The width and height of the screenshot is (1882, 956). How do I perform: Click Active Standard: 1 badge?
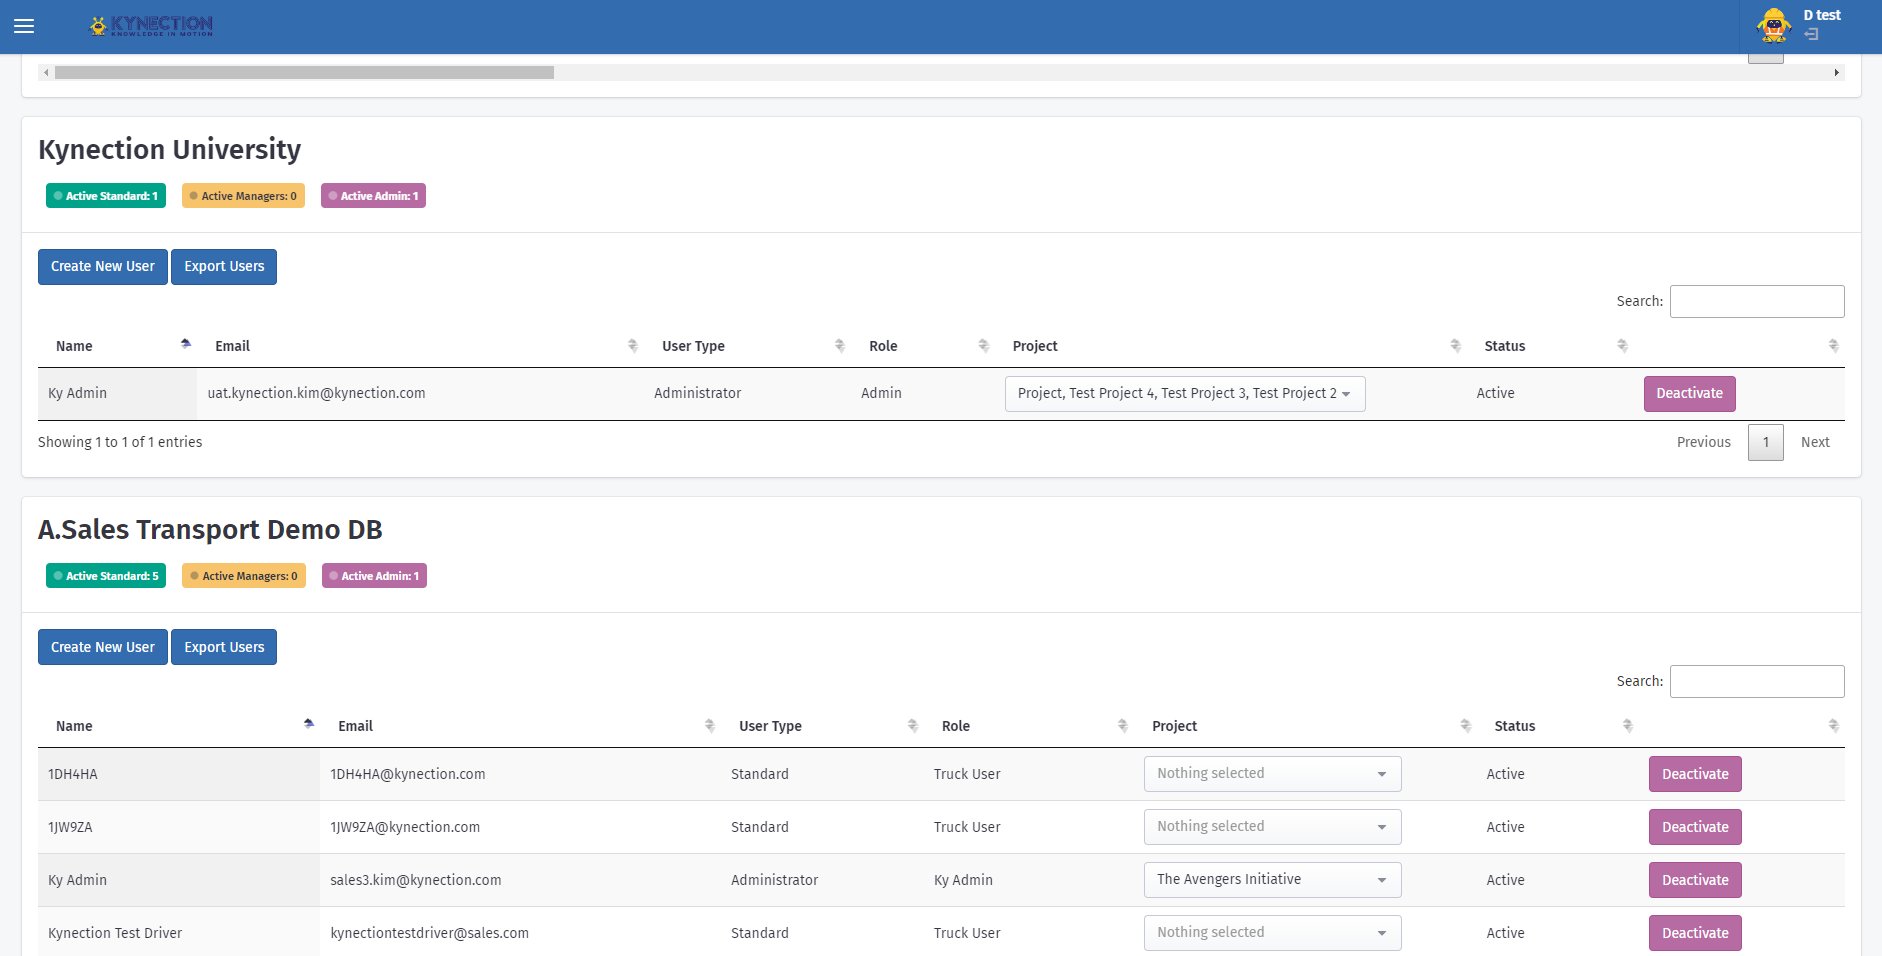coord(106,196)
